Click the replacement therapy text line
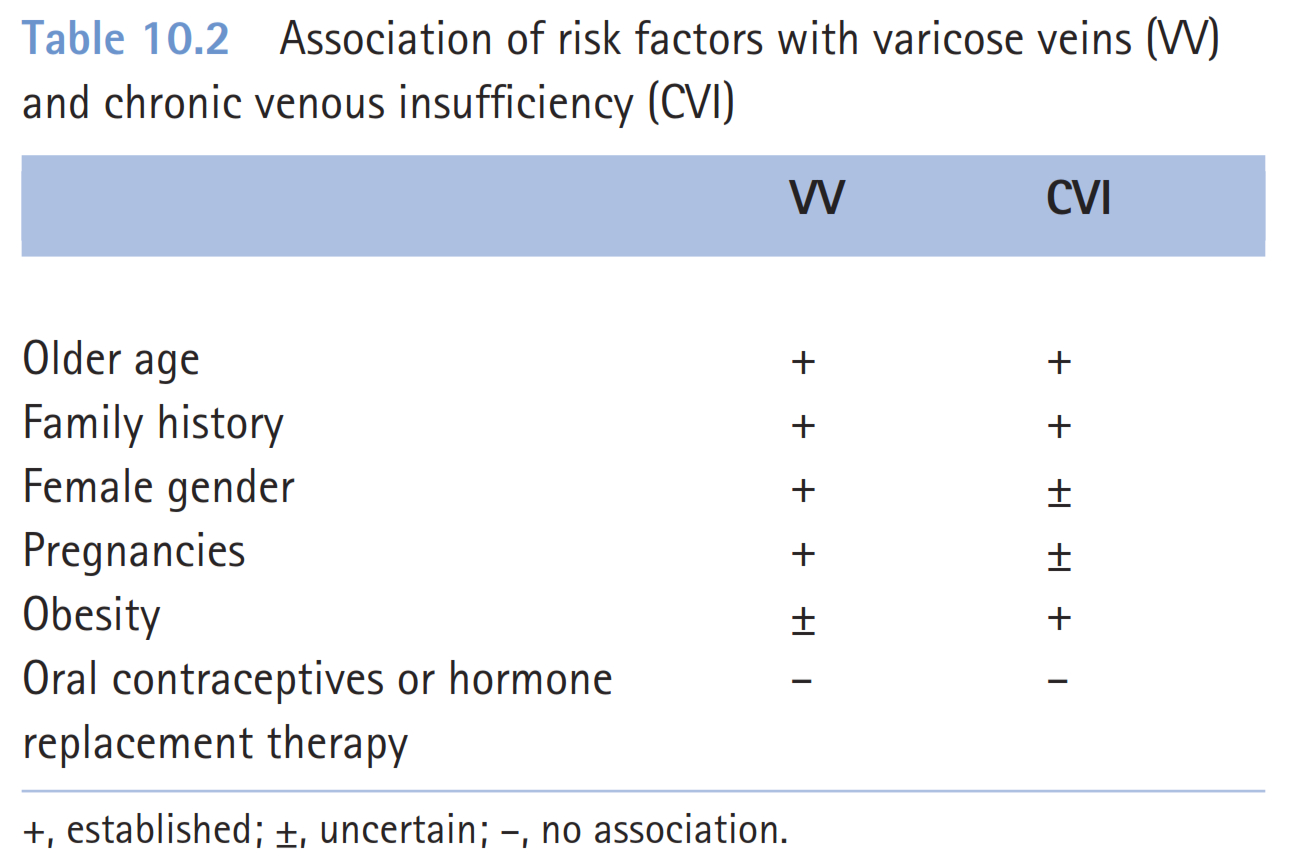This screenshot has width=1294, height=859. pos(215,745)
